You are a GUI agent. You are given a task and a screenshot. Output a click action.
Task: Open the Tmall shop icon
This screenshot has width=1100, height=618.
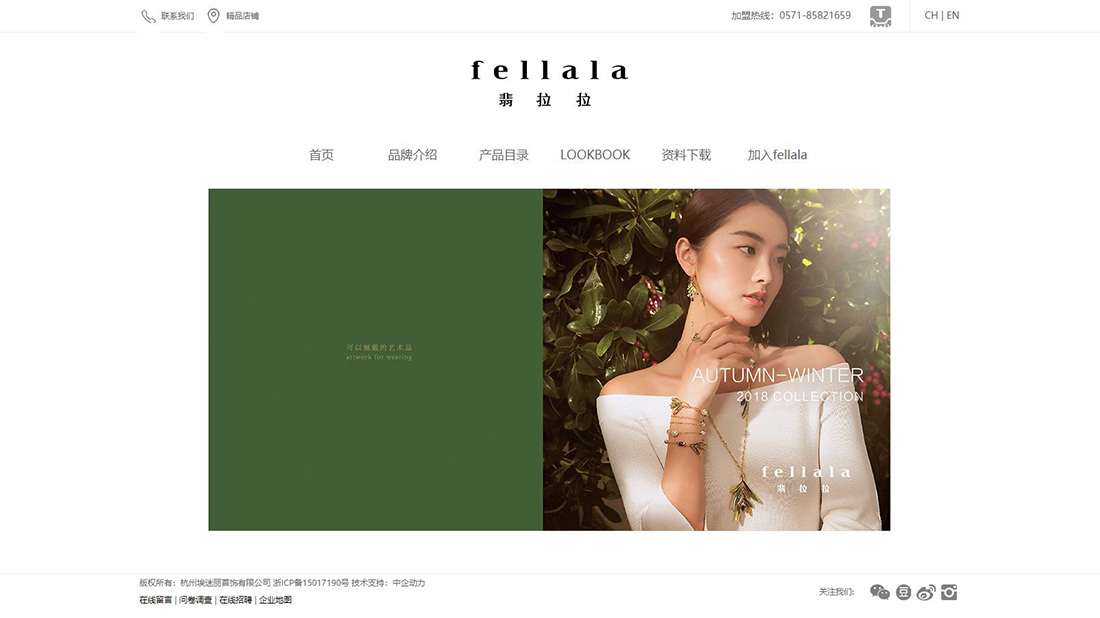coord(880,16)
